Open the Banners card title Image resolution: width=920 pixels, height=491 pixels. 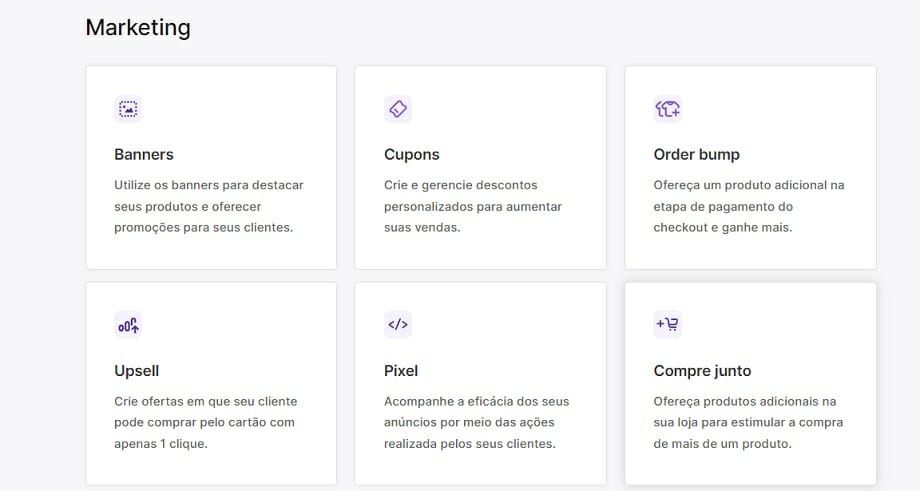(144, 155)
